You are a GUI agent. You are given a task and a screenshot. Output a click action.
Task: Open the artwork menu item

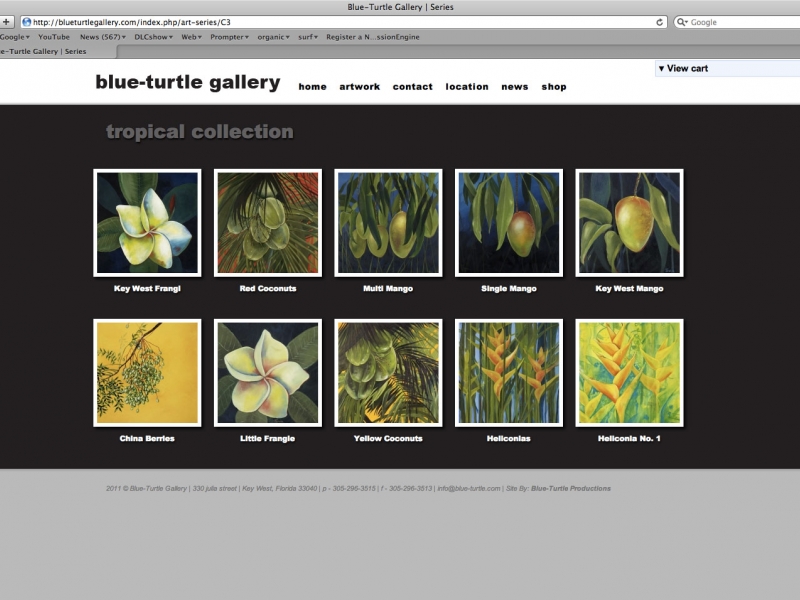coord(360,87)
